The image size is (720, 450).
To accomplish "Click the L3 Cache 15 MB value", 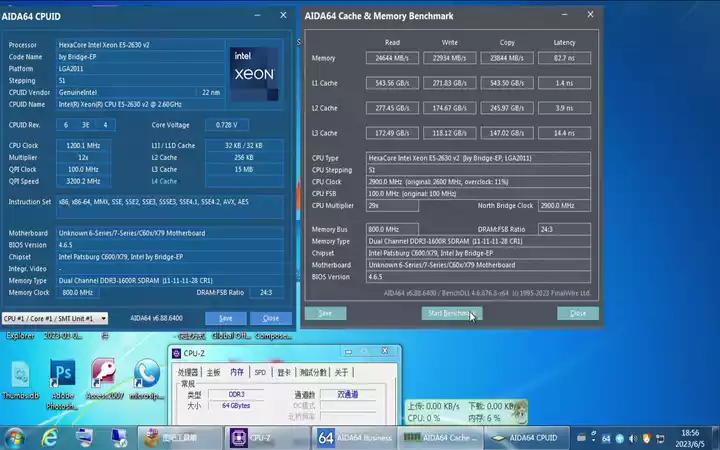I will (244, 169).
